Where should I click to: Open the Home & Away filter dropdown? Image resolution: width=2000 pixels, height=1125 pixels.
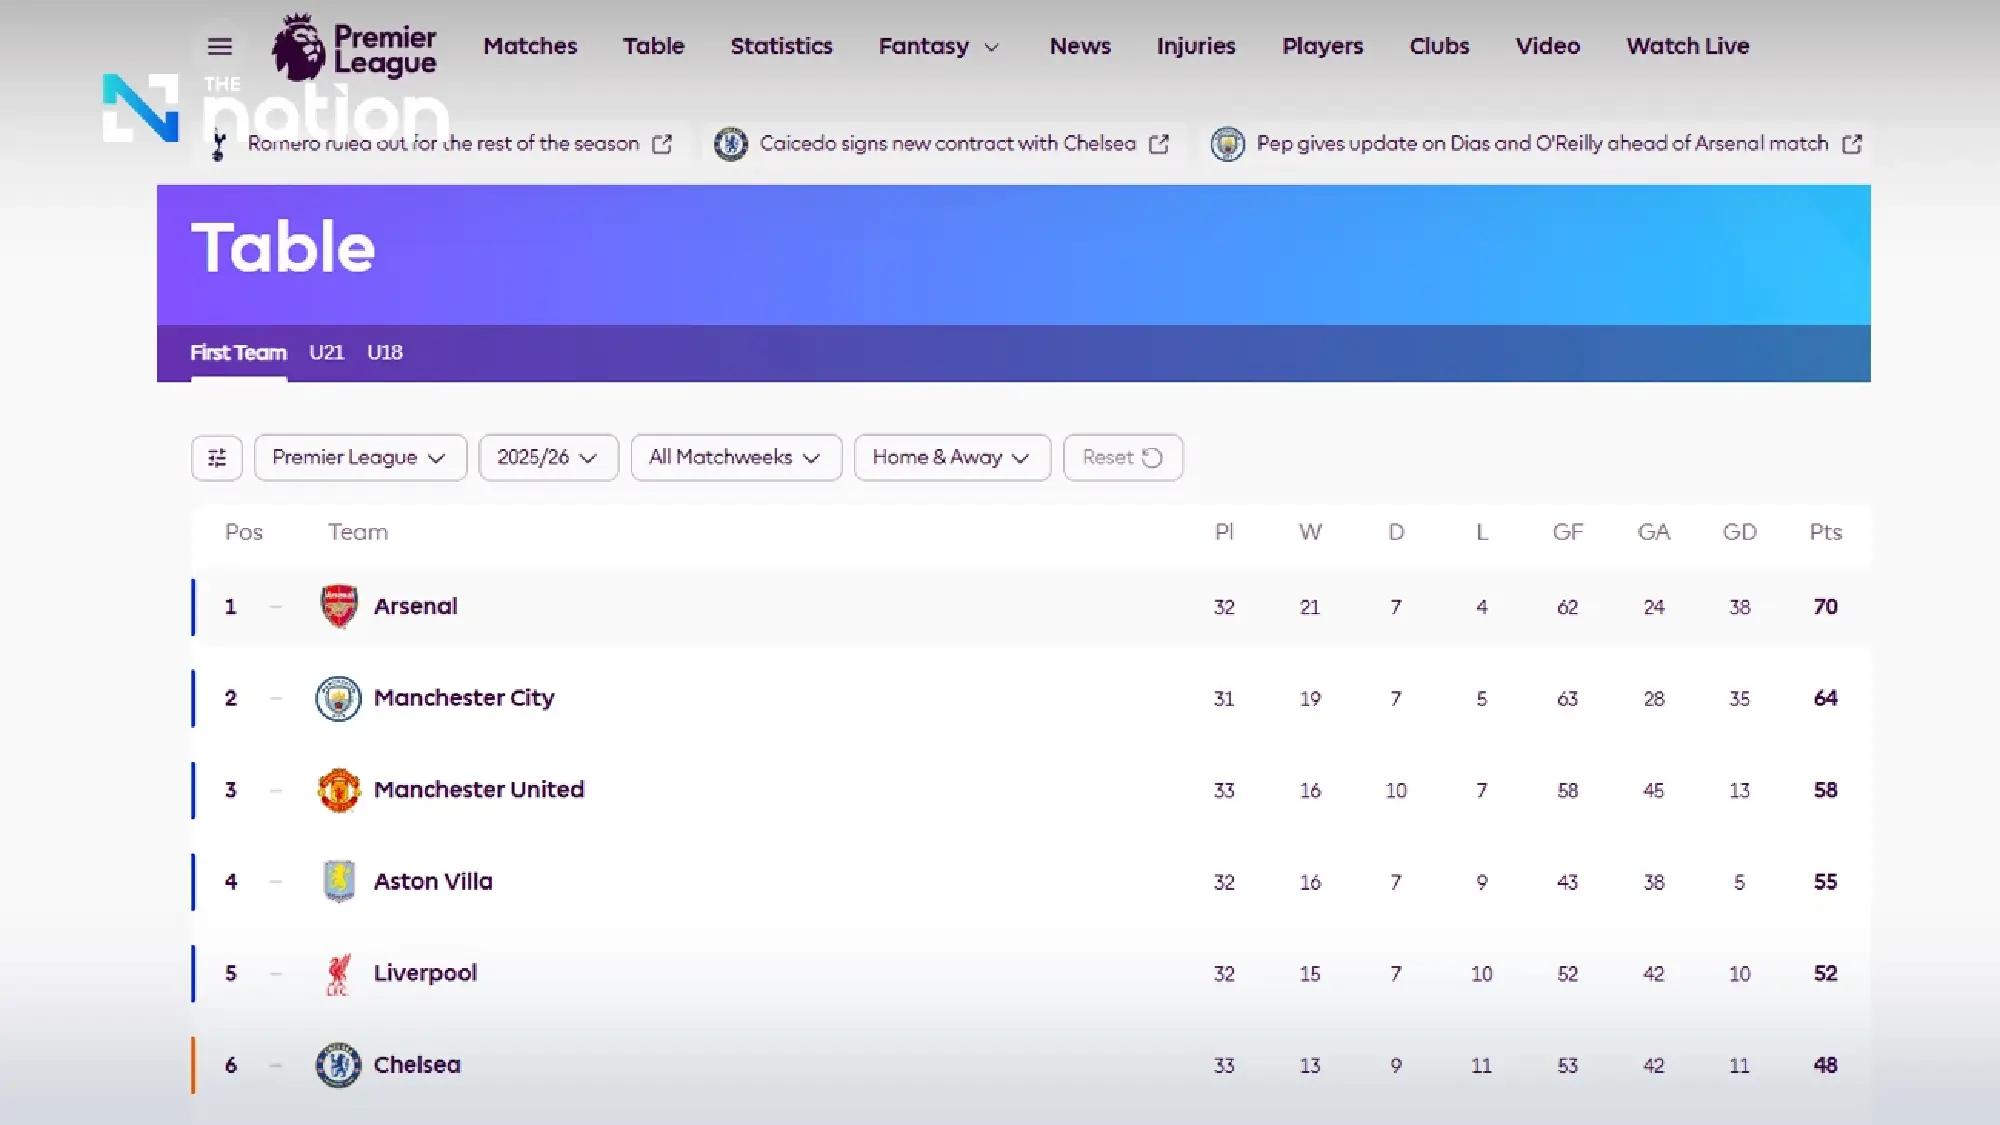coord(951,457)
